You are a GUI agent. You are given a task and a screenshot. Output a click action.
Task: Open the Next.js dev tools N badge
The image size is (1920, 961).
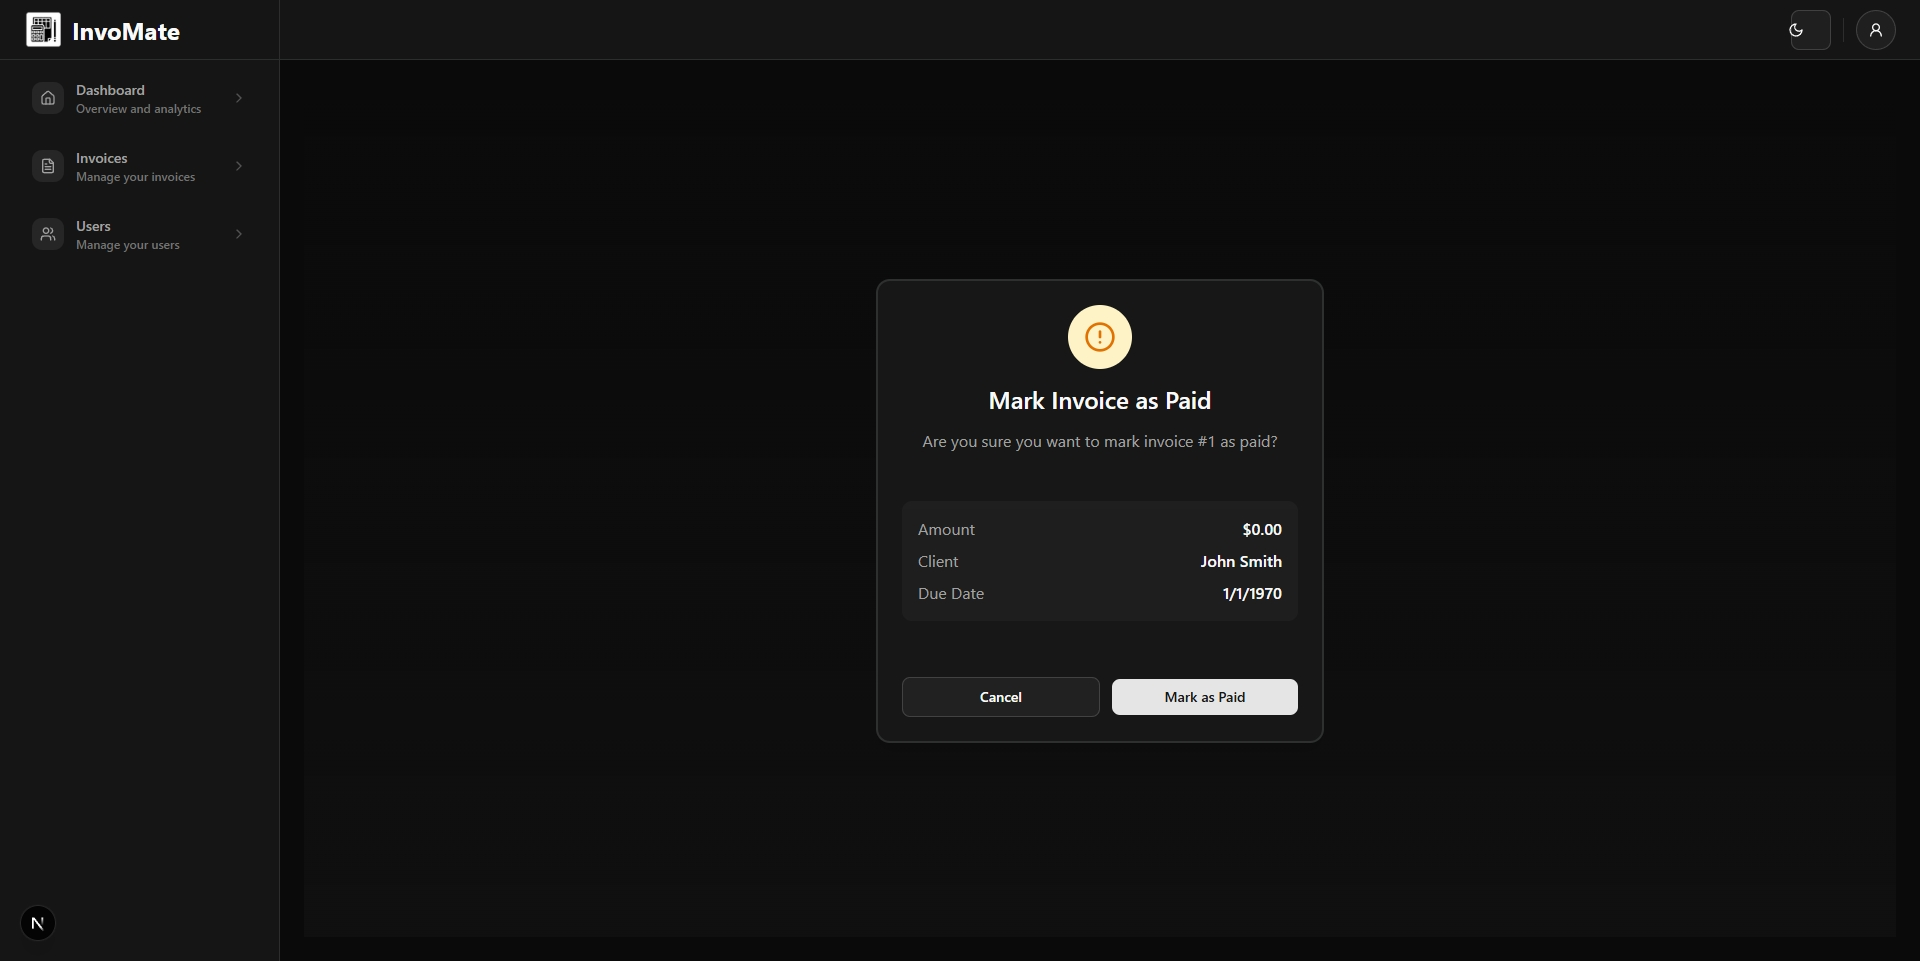pyautogui.click(x=38, y=923)
